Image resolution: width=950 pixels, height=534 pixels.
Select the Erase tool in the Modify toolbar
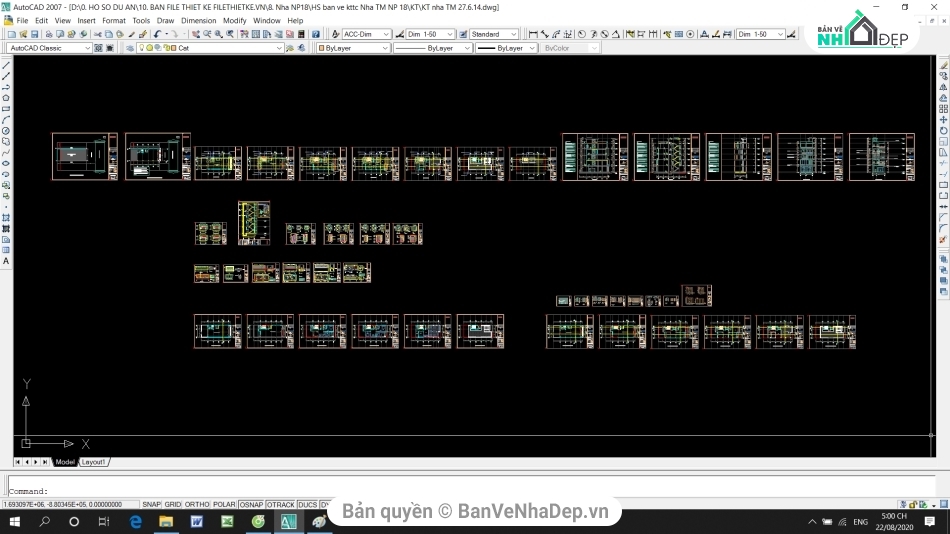943,65
